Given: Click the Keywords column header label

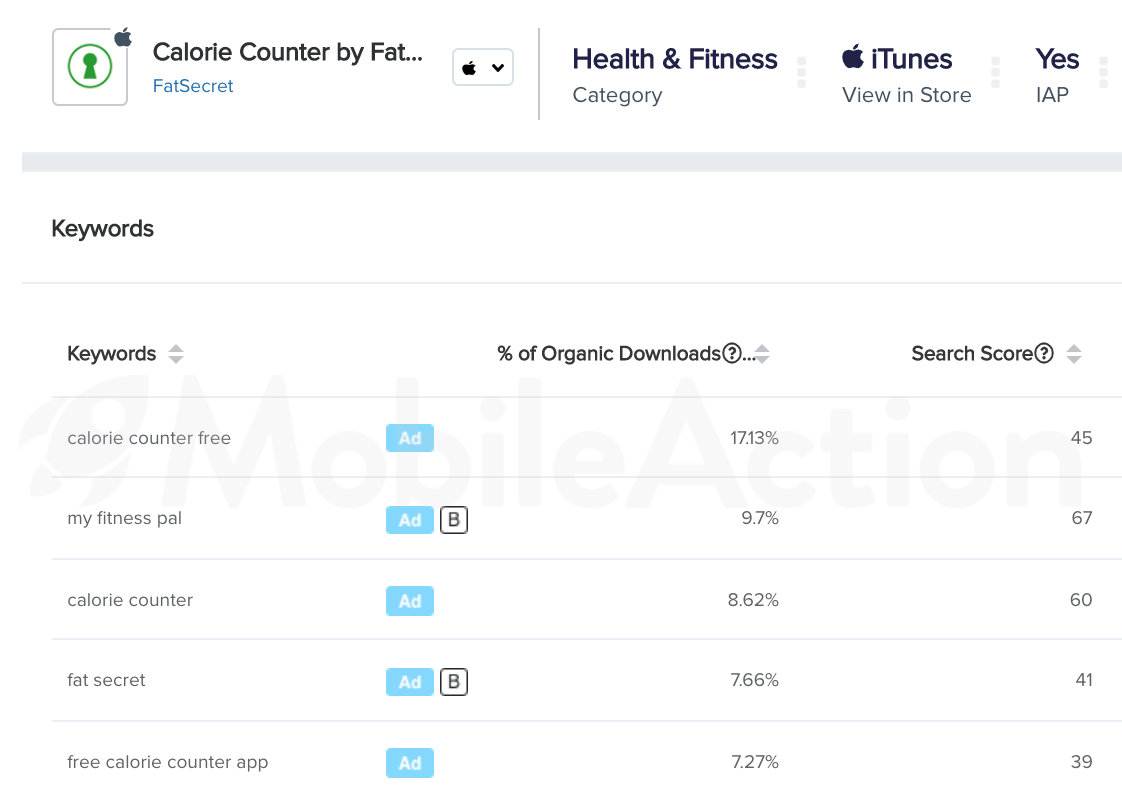Looking at the screenshot, I should point(112,354).
